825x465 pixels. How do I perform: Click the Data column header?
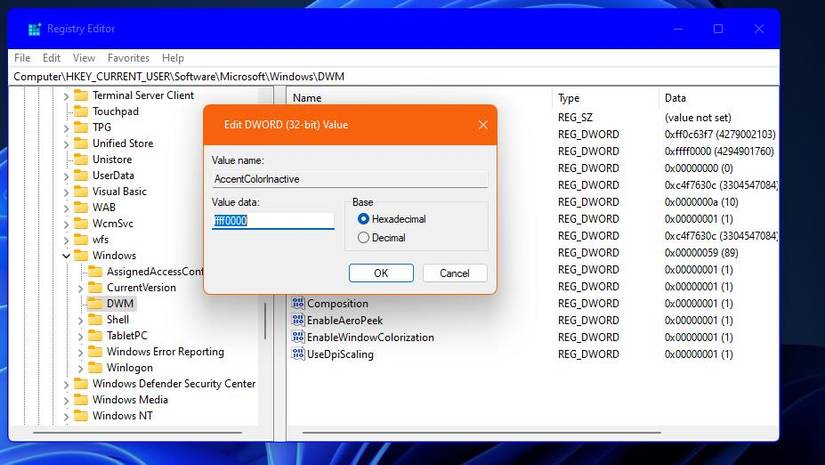(719, 98)
